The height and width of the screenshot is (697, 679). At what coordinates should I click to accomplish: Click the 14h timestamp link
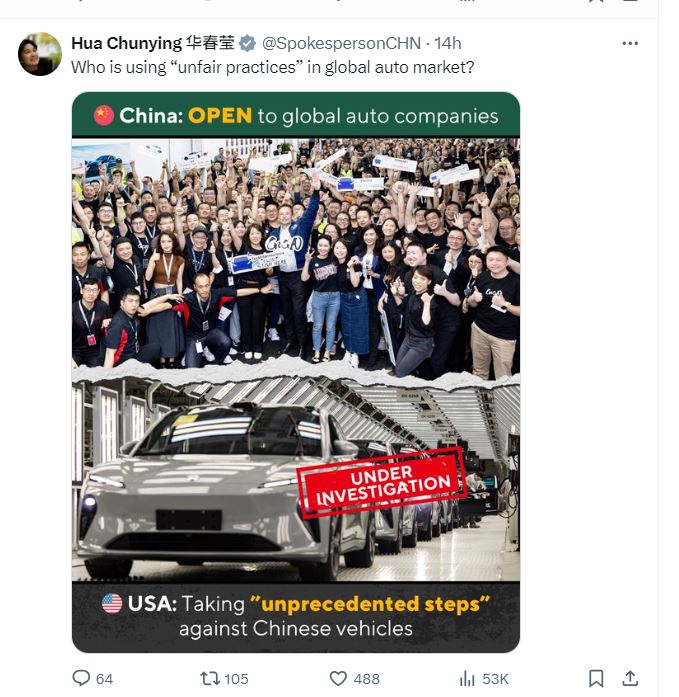click(447, 43)
